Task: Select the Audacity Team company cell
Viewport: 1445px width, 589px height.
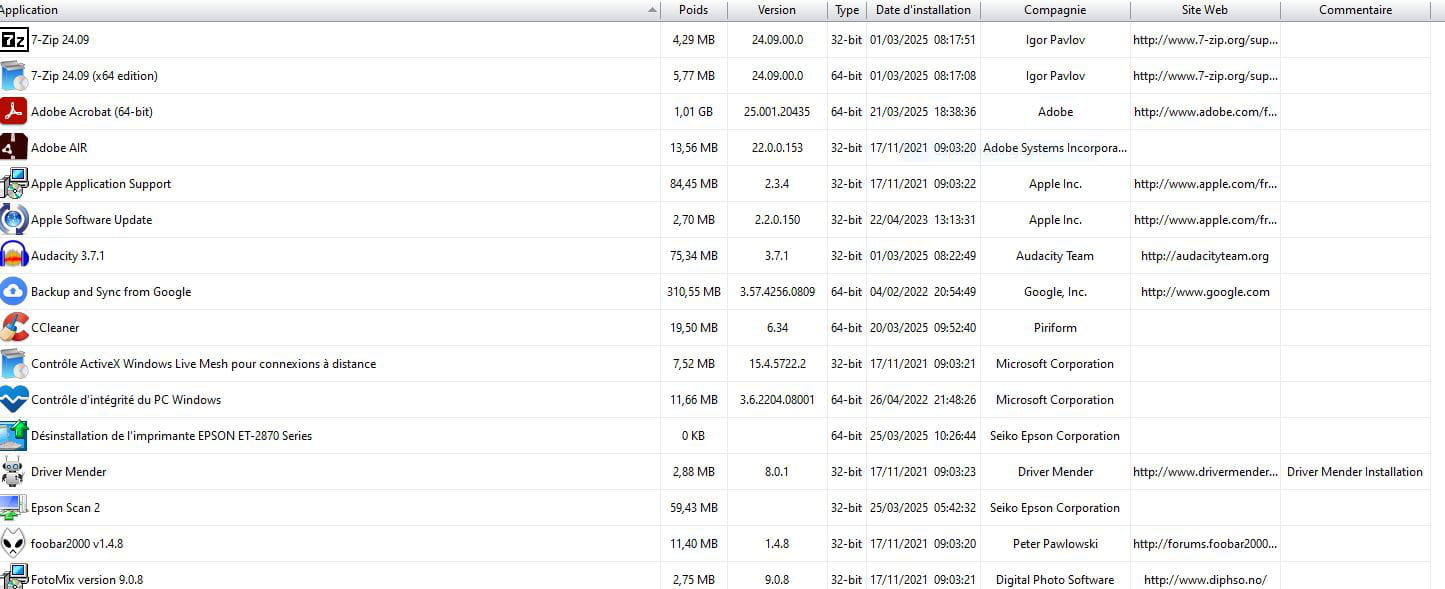Action: pyautogui.click(x=1055, y=256)
